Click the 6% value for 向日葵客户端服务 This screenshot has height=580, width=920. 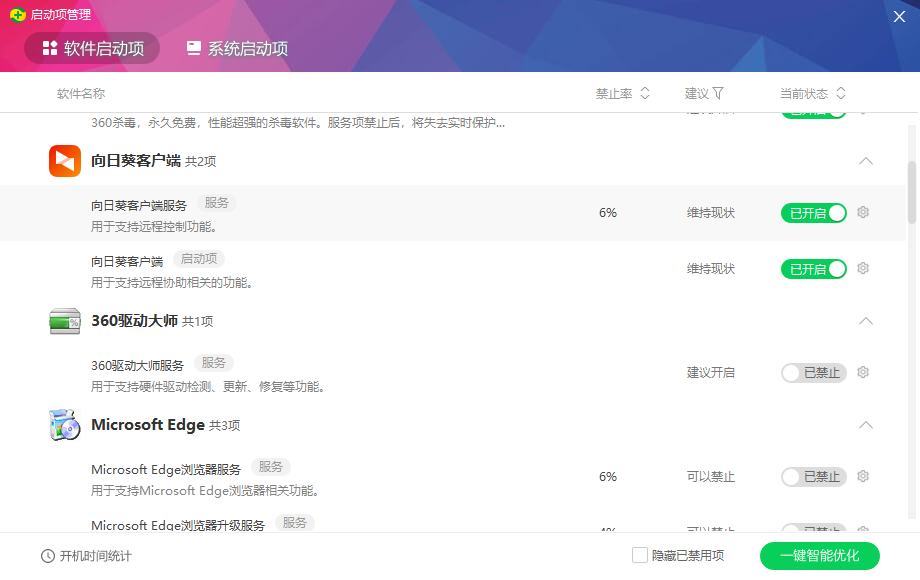(608, 212)
